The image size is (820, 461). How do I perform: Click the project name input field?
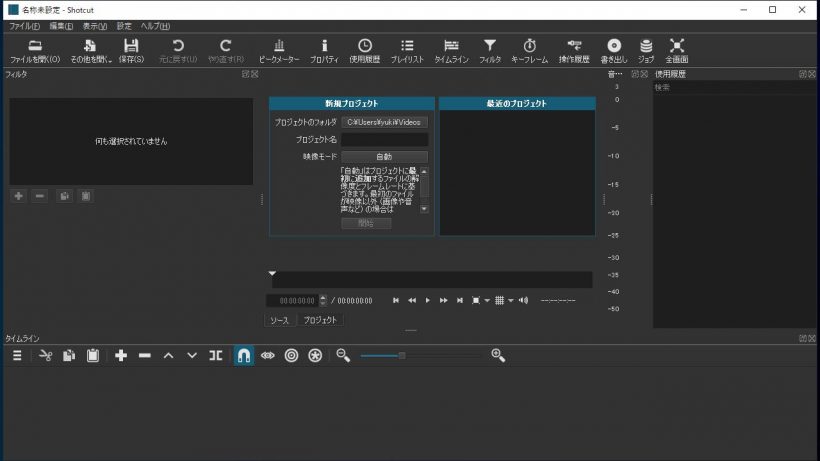click(x=384, y=140)
